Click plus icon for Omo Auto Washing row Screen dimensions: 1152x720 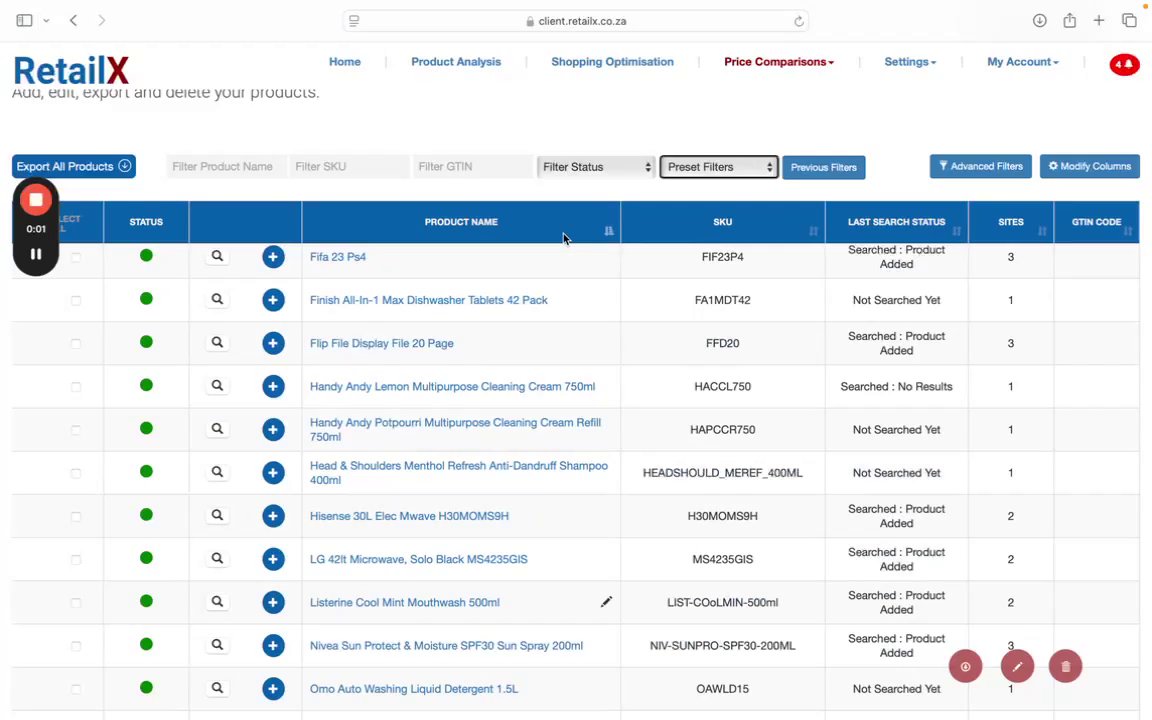pyautogui.click(x=273, y=689)
